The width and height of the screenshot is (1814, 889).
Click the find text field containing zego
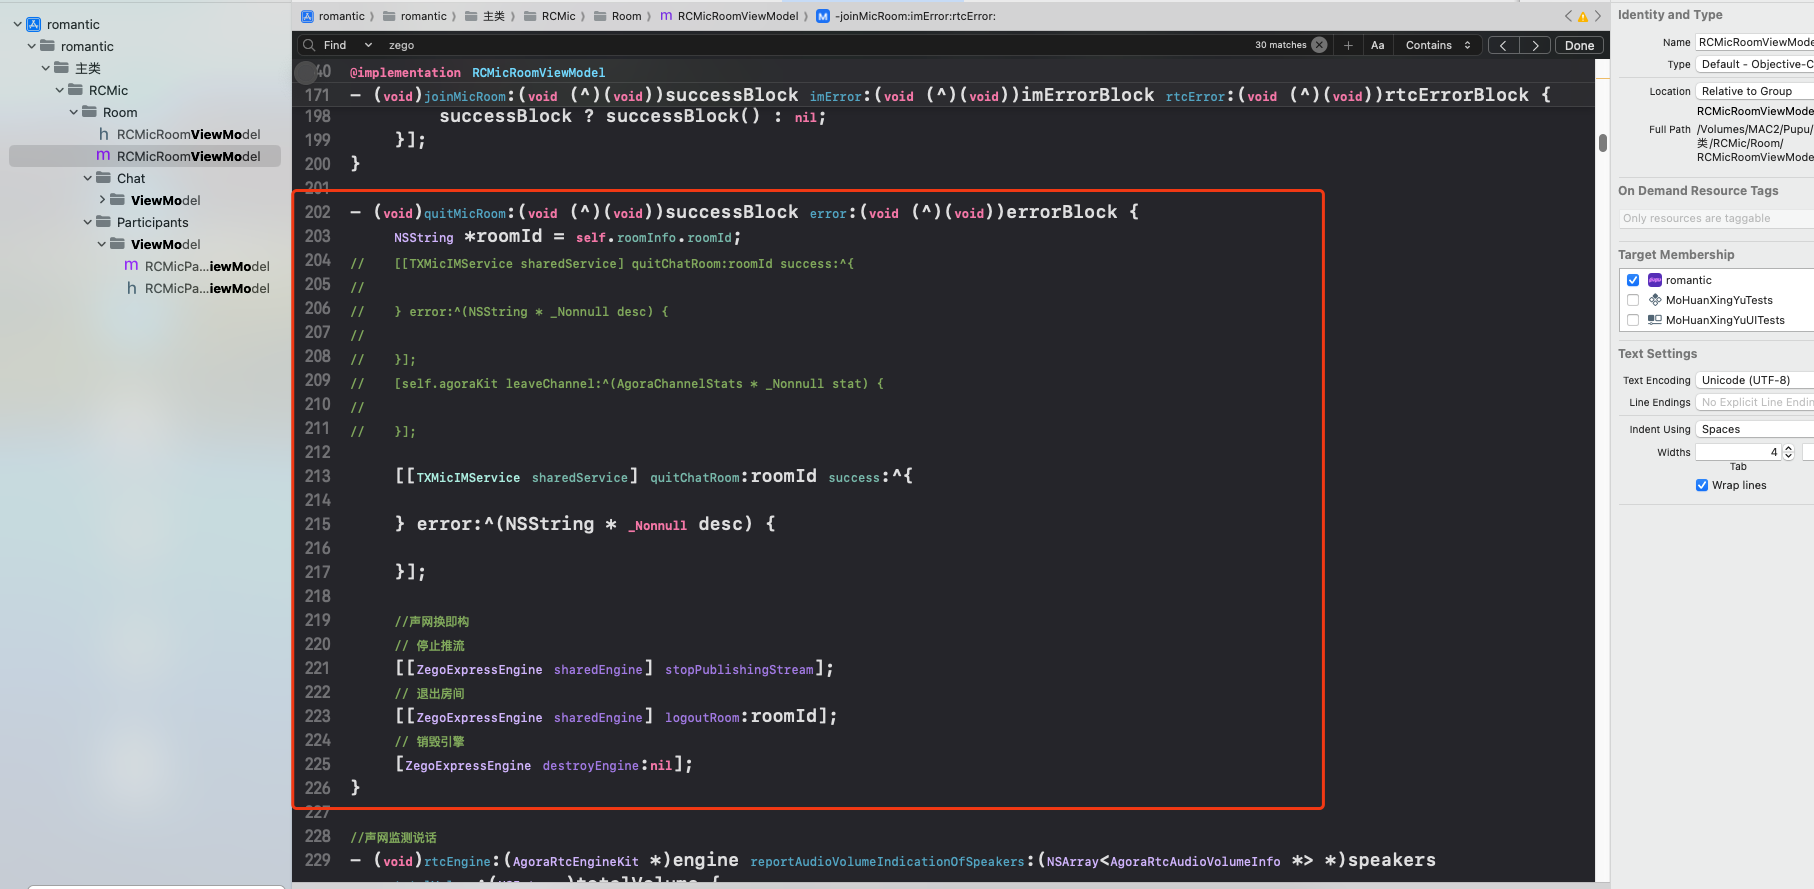800,45
